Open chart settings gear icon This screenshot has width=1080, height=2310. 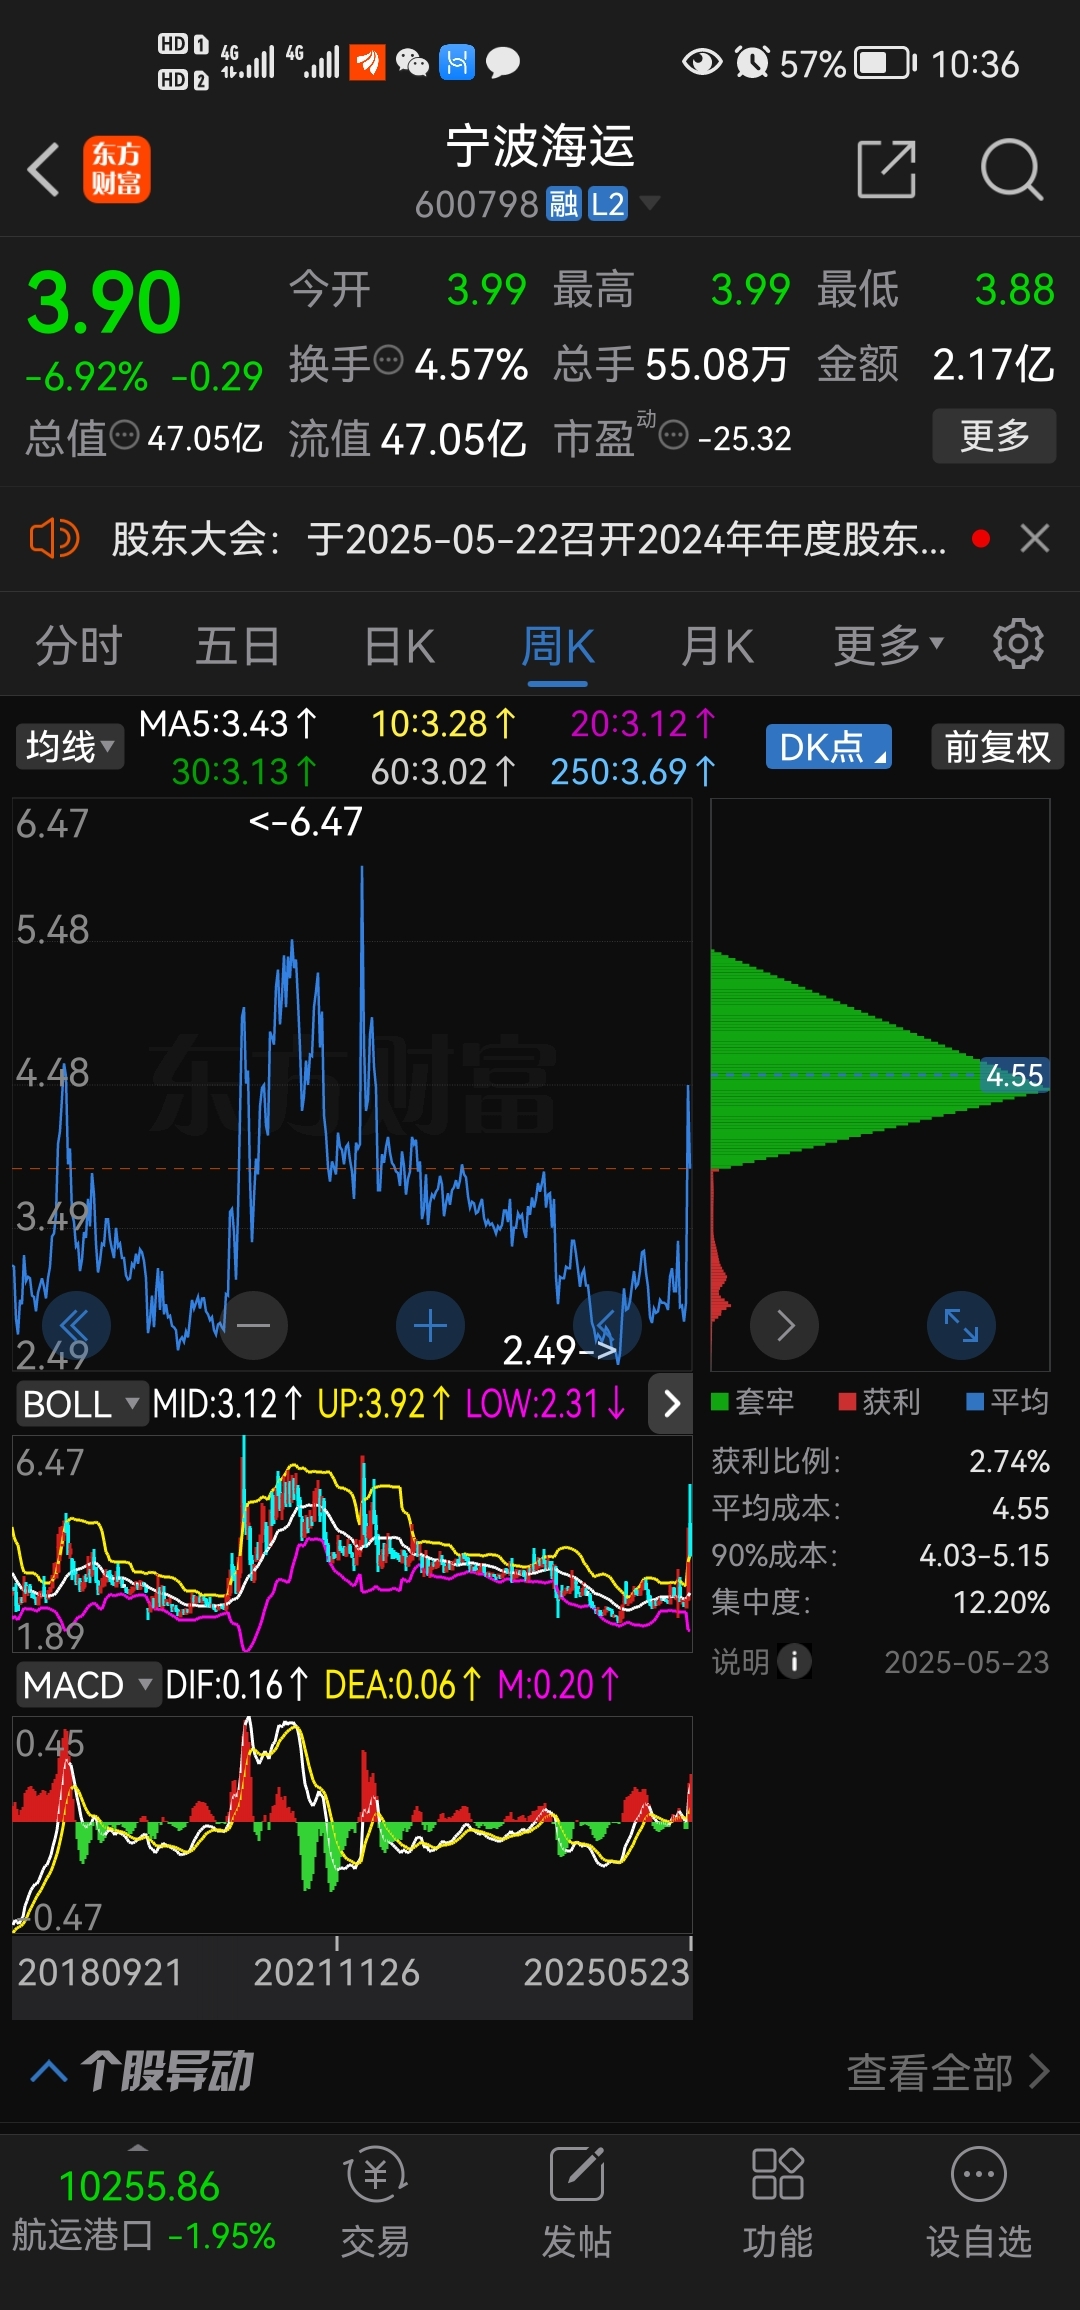point(1018,644)
